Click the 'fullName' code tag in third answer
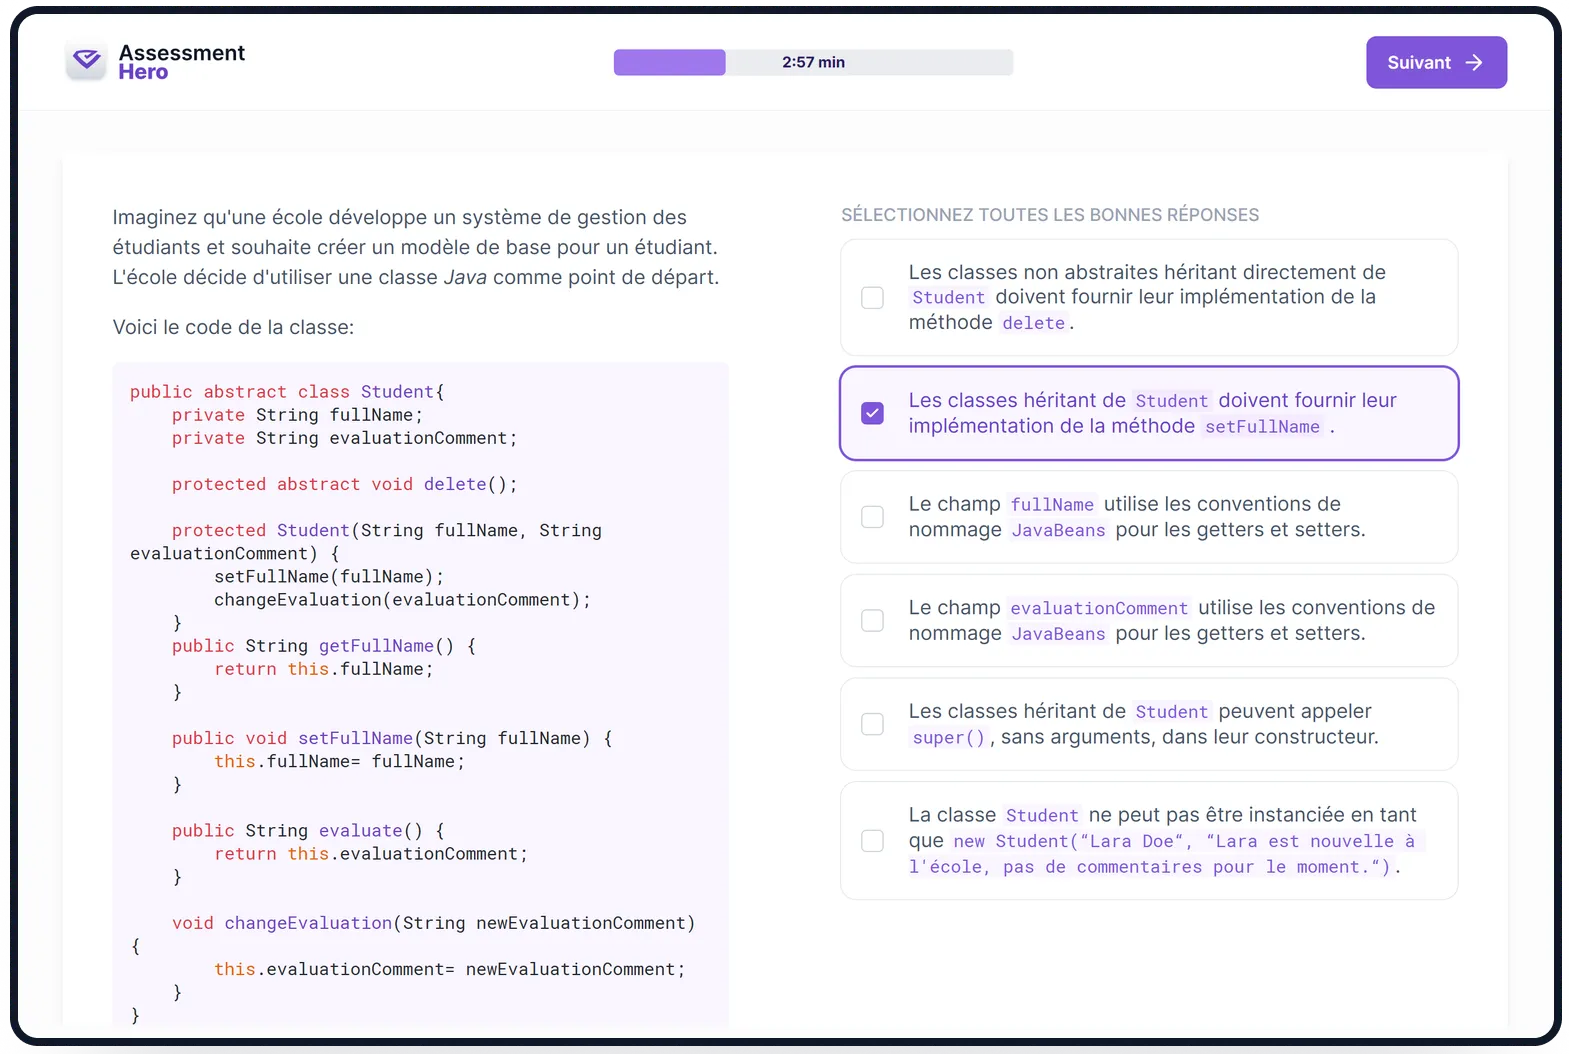The height and width of the screenshot is (1054, 1569). [1051, 505]
